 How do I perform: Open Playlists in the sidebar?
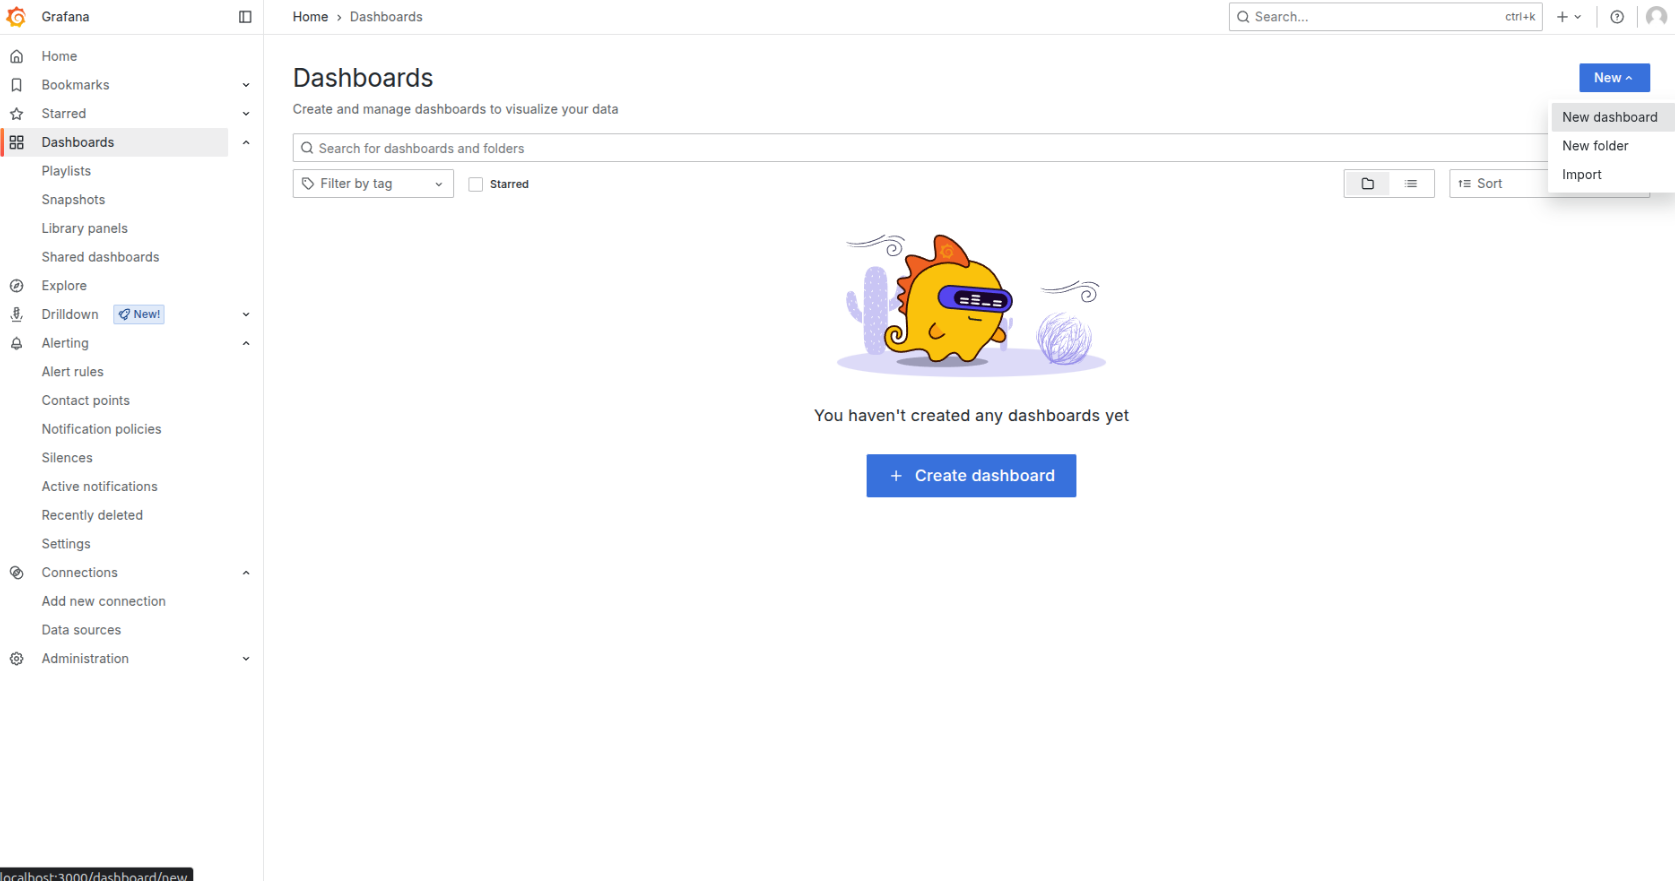(x=66, y=171)
